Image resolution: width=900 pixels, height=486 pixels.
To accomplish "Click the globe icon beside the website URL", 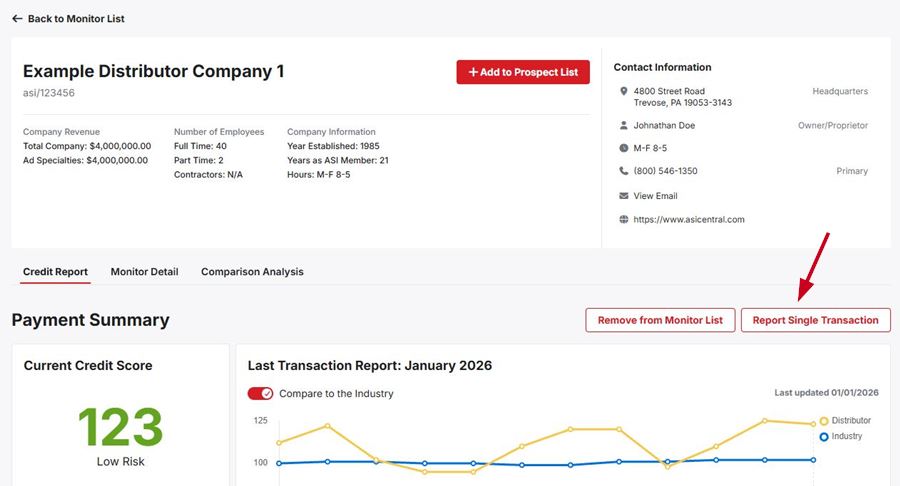I will (624, 220).
